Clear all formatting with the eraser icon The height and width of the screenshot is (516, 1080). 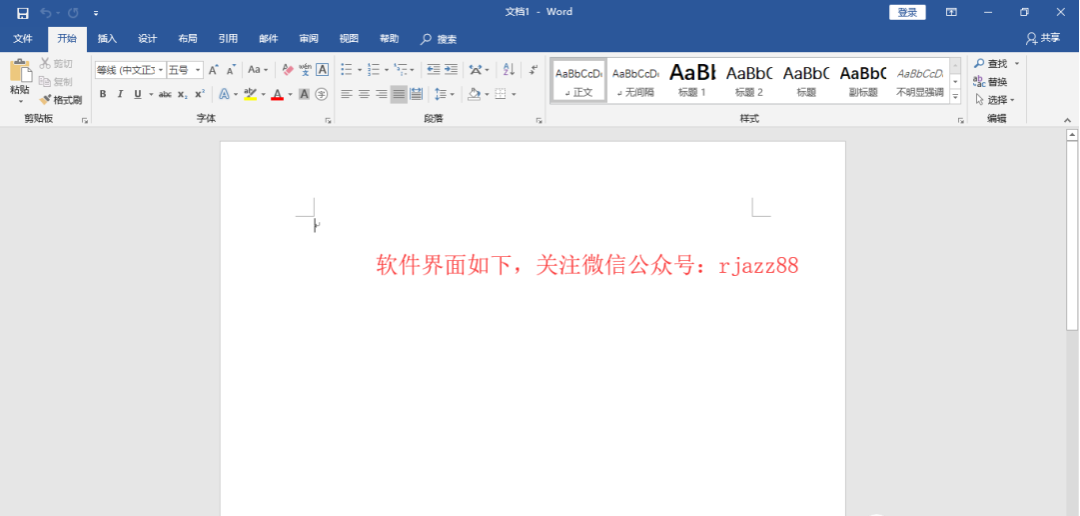pyautogui.click(x=288, y=70)
